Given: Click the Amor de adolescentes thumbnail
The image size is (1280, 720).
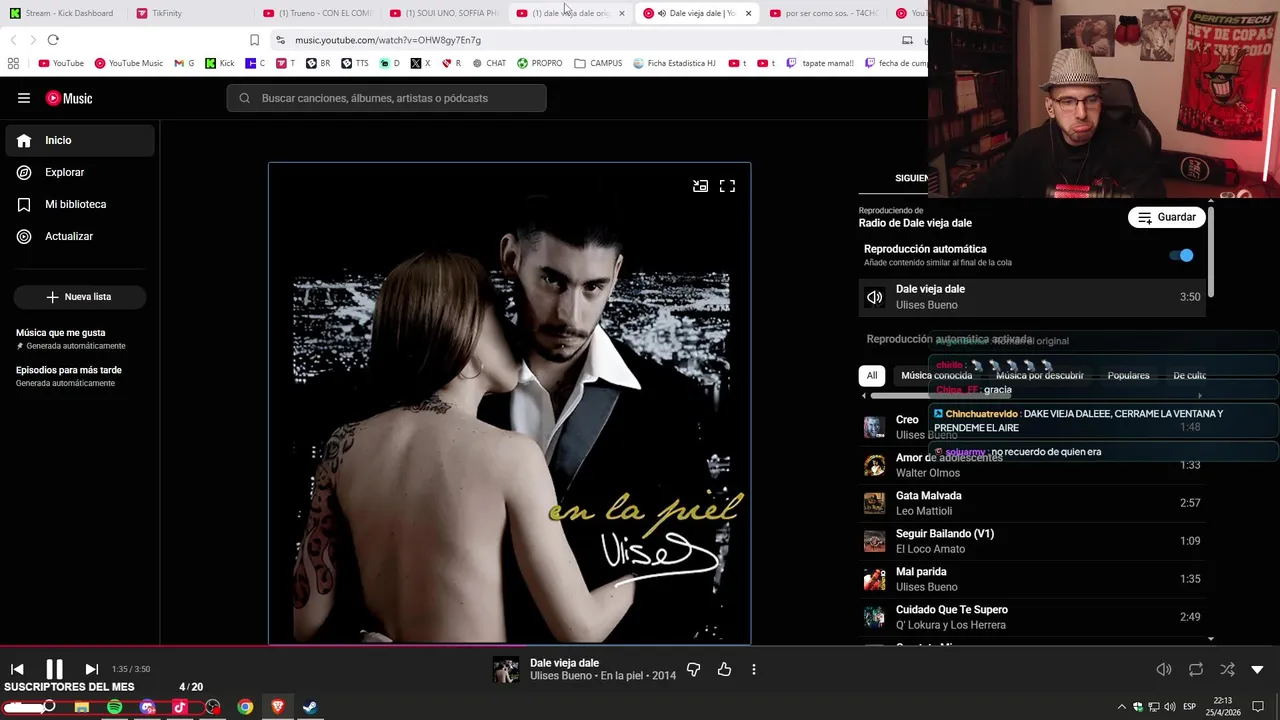Looking at the screenshot, I should (875, 465).
